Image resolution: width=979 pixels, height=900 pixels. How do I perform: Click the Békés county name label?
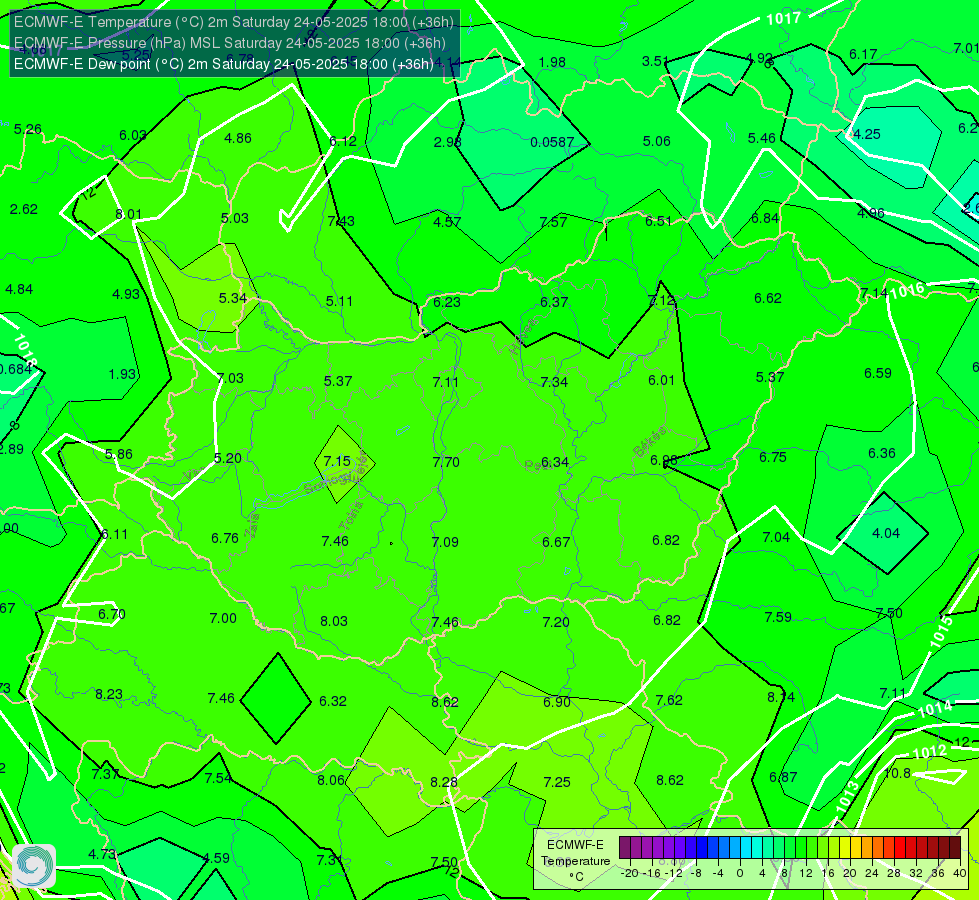point(649,441)
